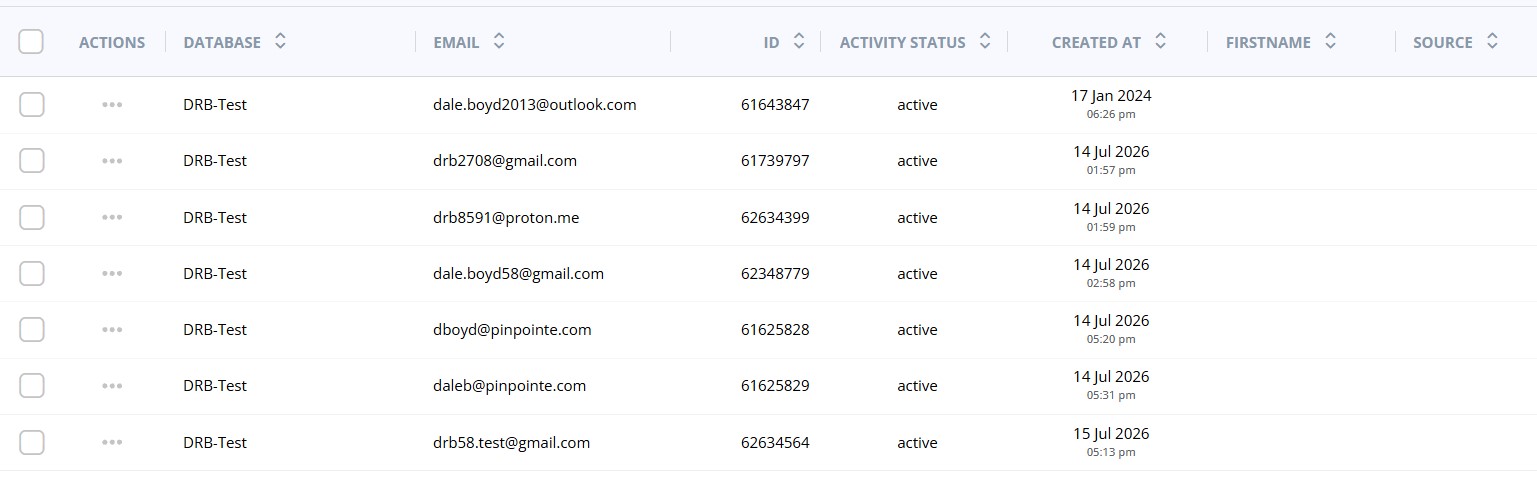This screenshot has height=490, width=1537.
Task: Check the box for dale.boyd58@gmail.com
Action: tap(32, 273)
